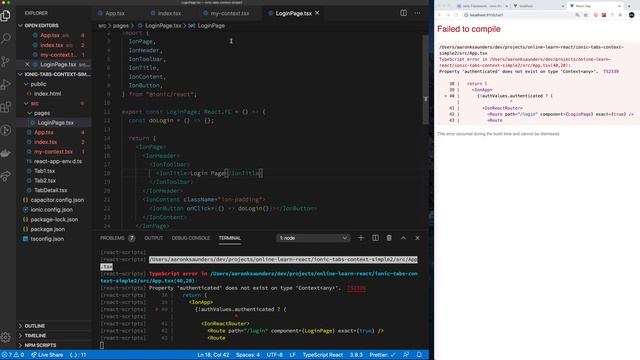Screen dimensions: 640x360
Task: Close the LoginPage.tsx editor tab
Action: tap(317, 13)
